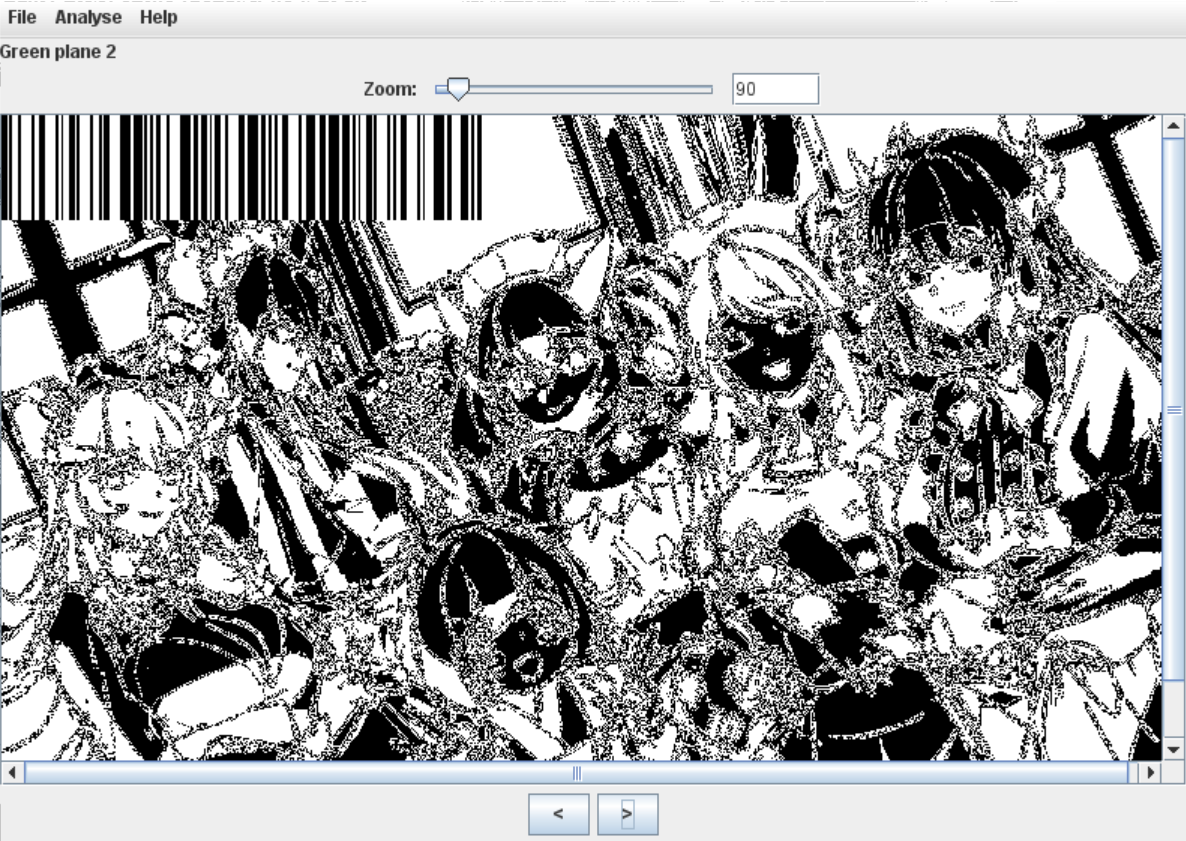1186x841 pixels.
Task: Open the Analyse menu
Action: (88, 17)
